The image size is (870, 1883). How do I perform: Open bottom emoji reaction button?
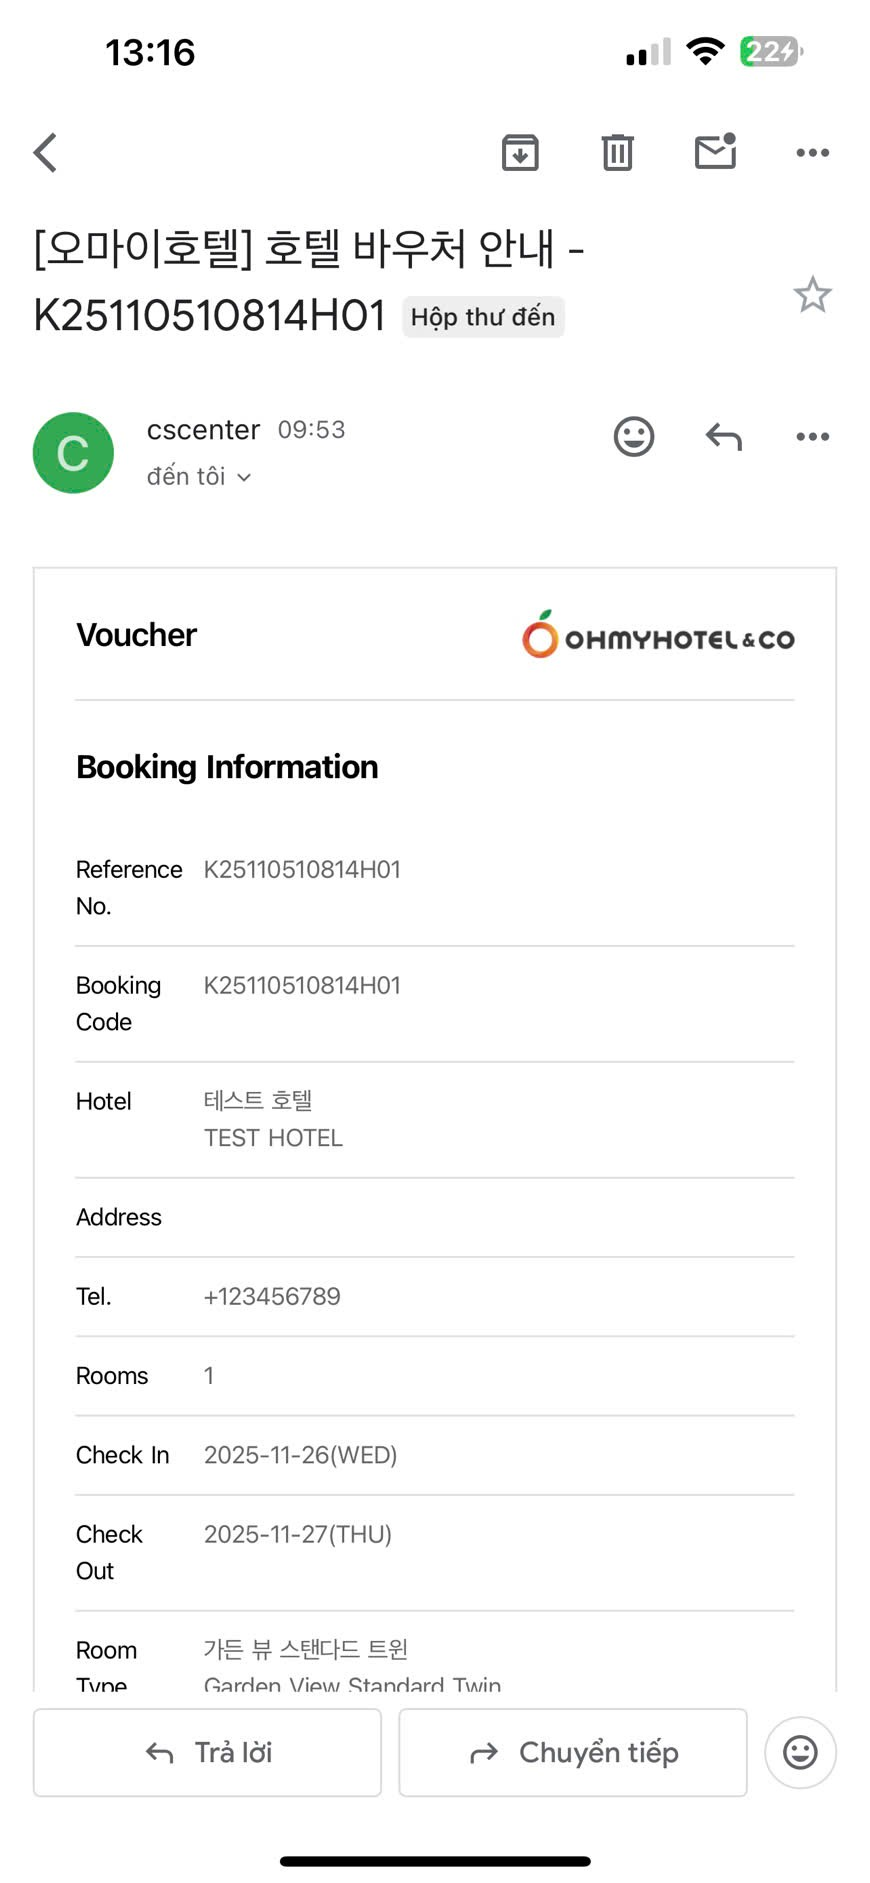(x=800, y=1752)
